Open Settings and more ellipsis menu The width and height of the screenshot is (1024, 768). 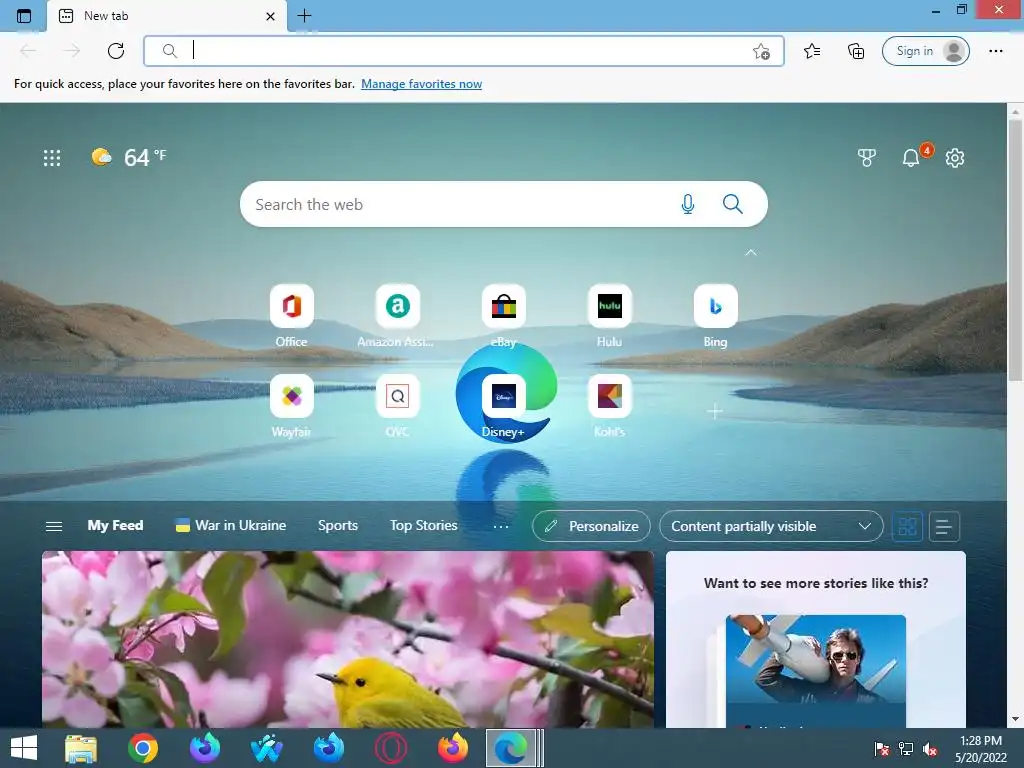(x=995, y=51)
